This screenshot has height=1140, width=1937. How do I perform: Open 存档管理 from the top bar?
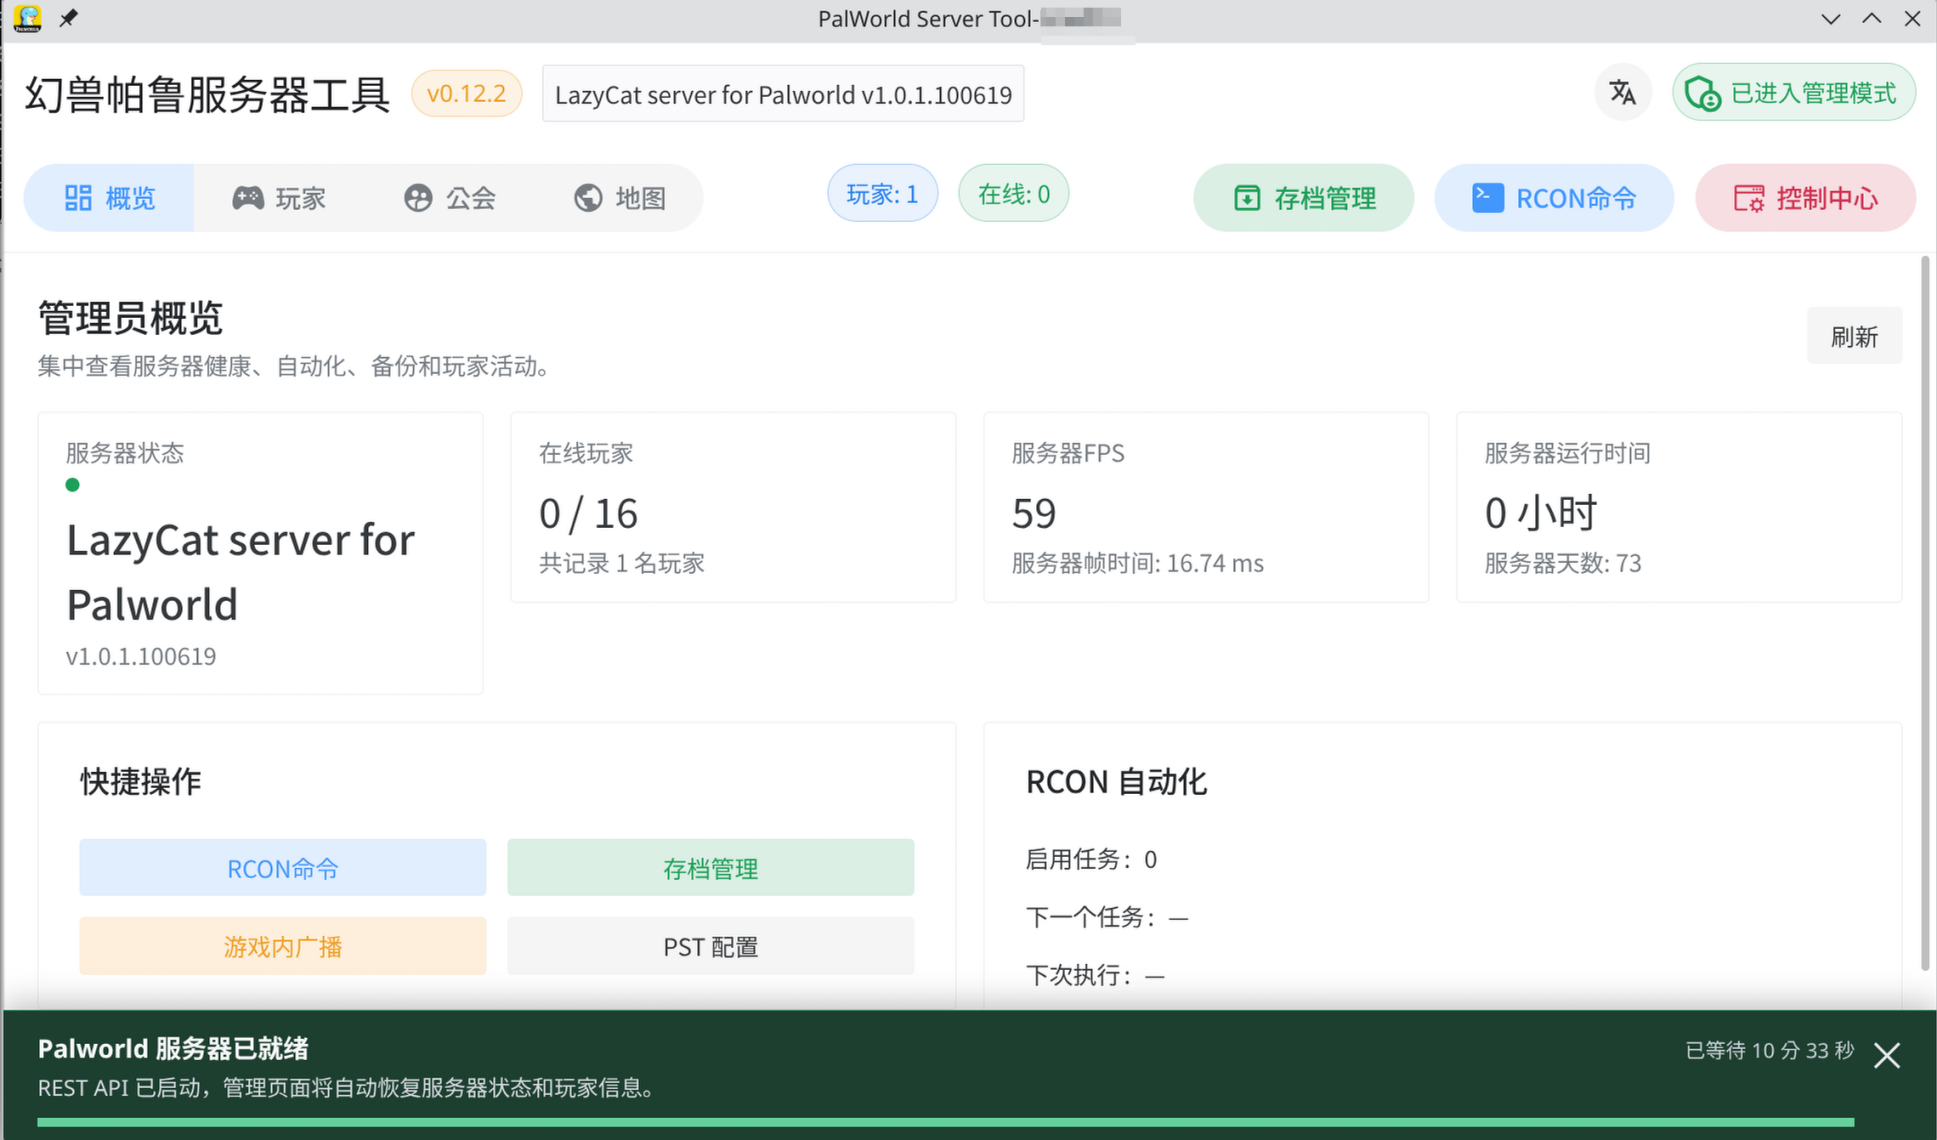click(1304, 198)
